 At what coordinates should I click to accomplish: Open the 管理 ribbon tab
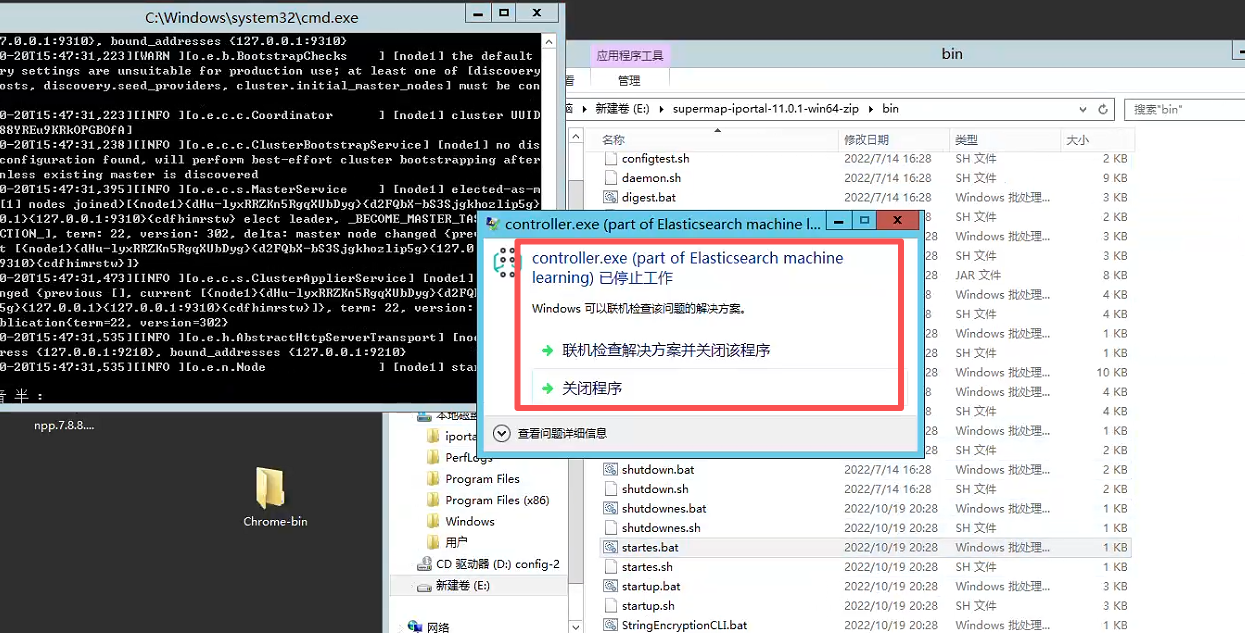point(628,81)
